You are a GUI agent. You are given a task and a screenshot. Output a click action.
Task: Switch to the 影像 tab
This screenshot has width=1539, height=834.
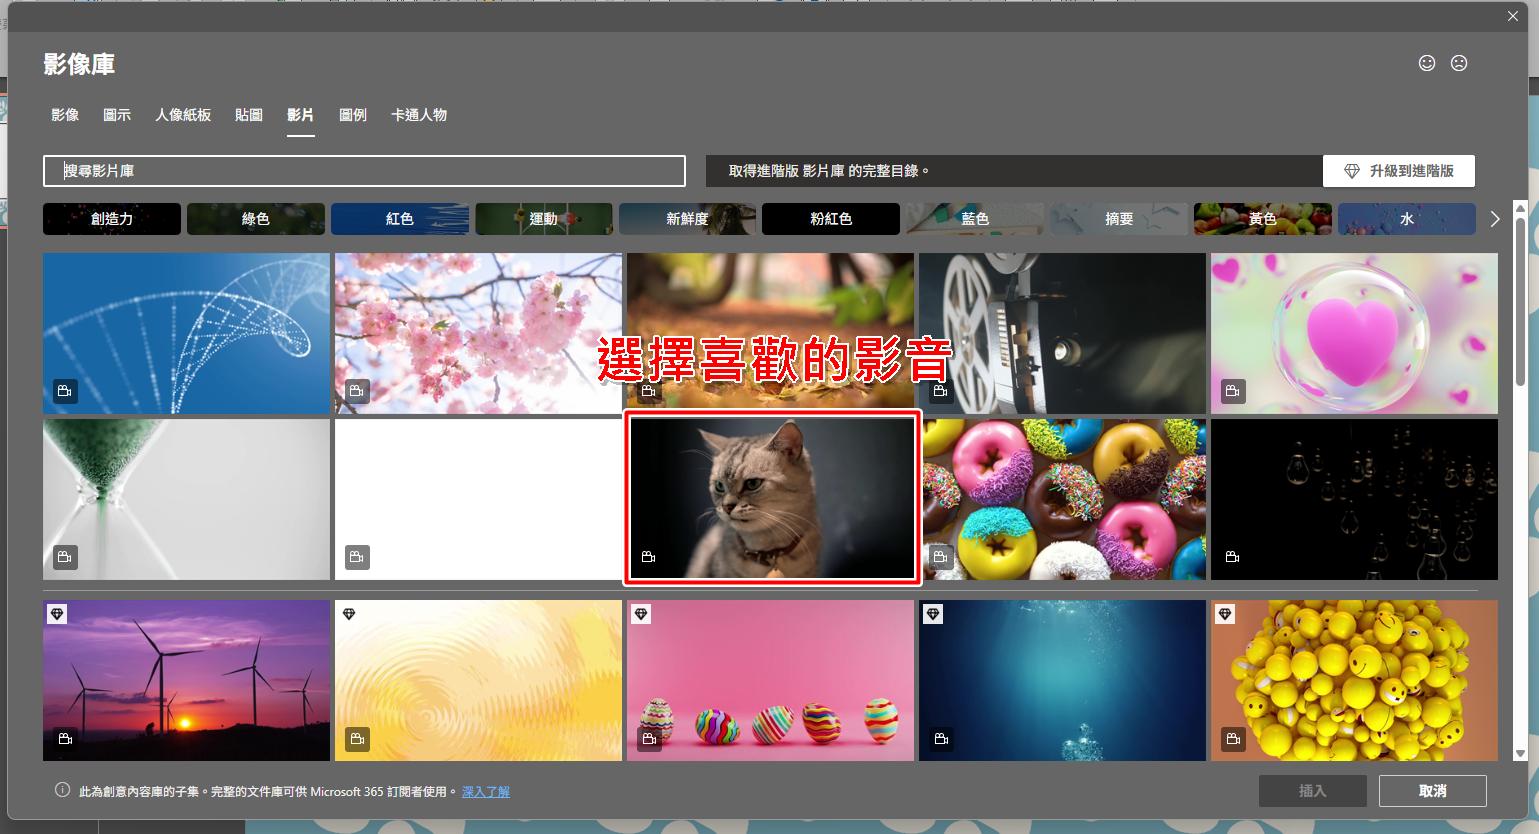click(x=65, y=115)
